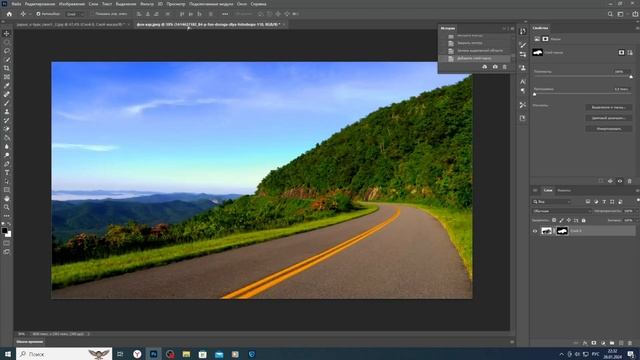Image resolution: width=640 pixels, height=360 pixels.
Task: Open the Окно menu
Action: pos(242,4)
